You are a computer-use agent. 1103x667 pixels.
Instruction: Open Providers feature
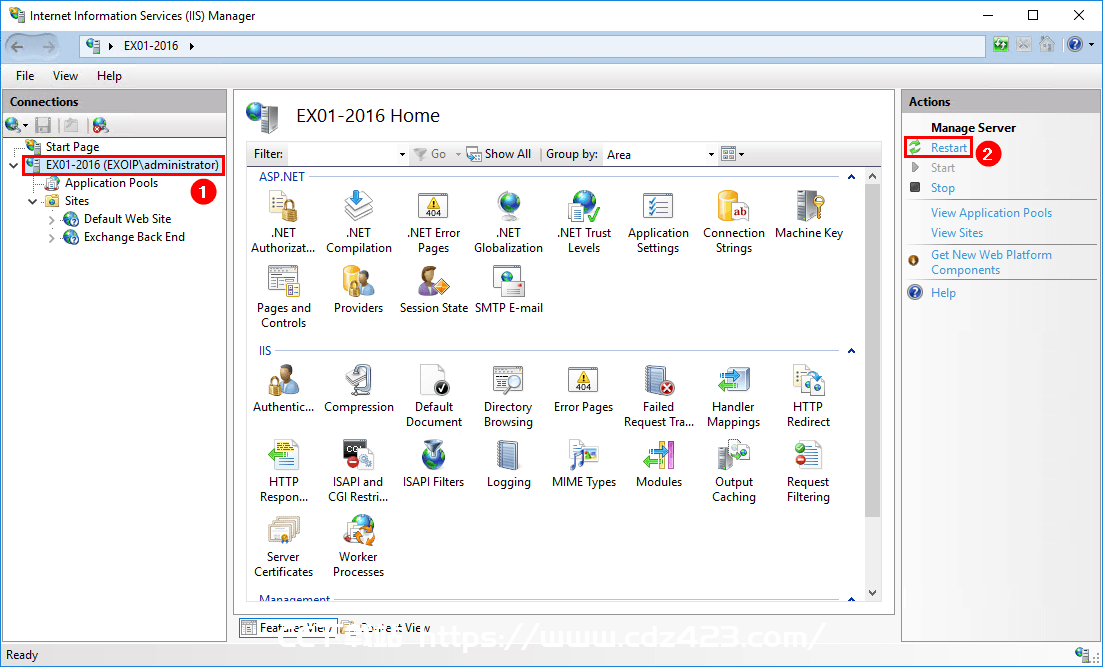(359, 290)
